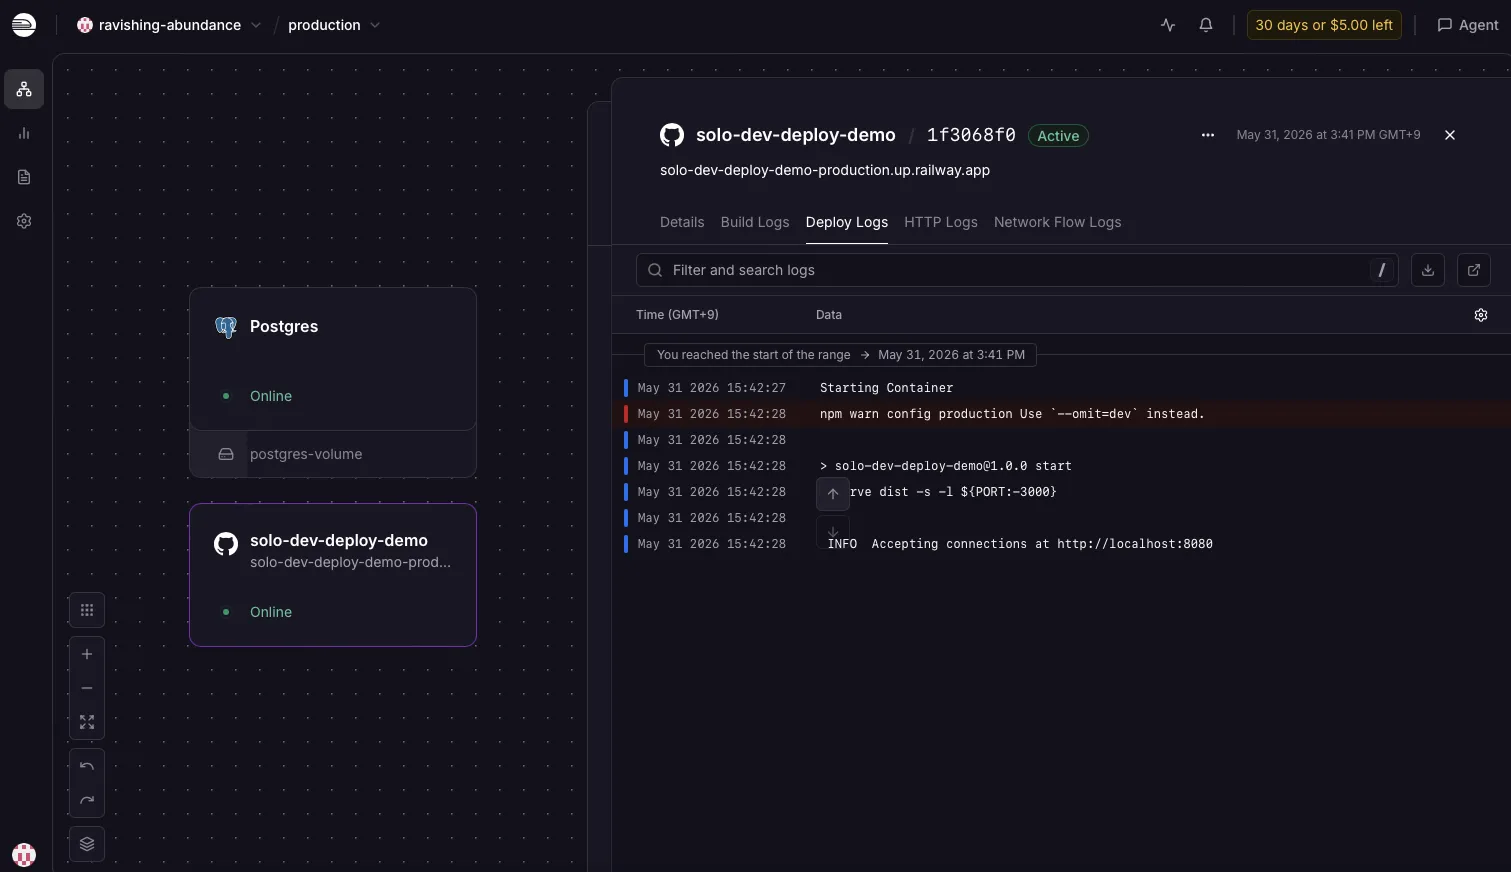Image resolution: width=1511 pixels, height=872 pixels.
Task: Click the 1f3068f0 deployment hash
Action: click(x=971, y=135)
